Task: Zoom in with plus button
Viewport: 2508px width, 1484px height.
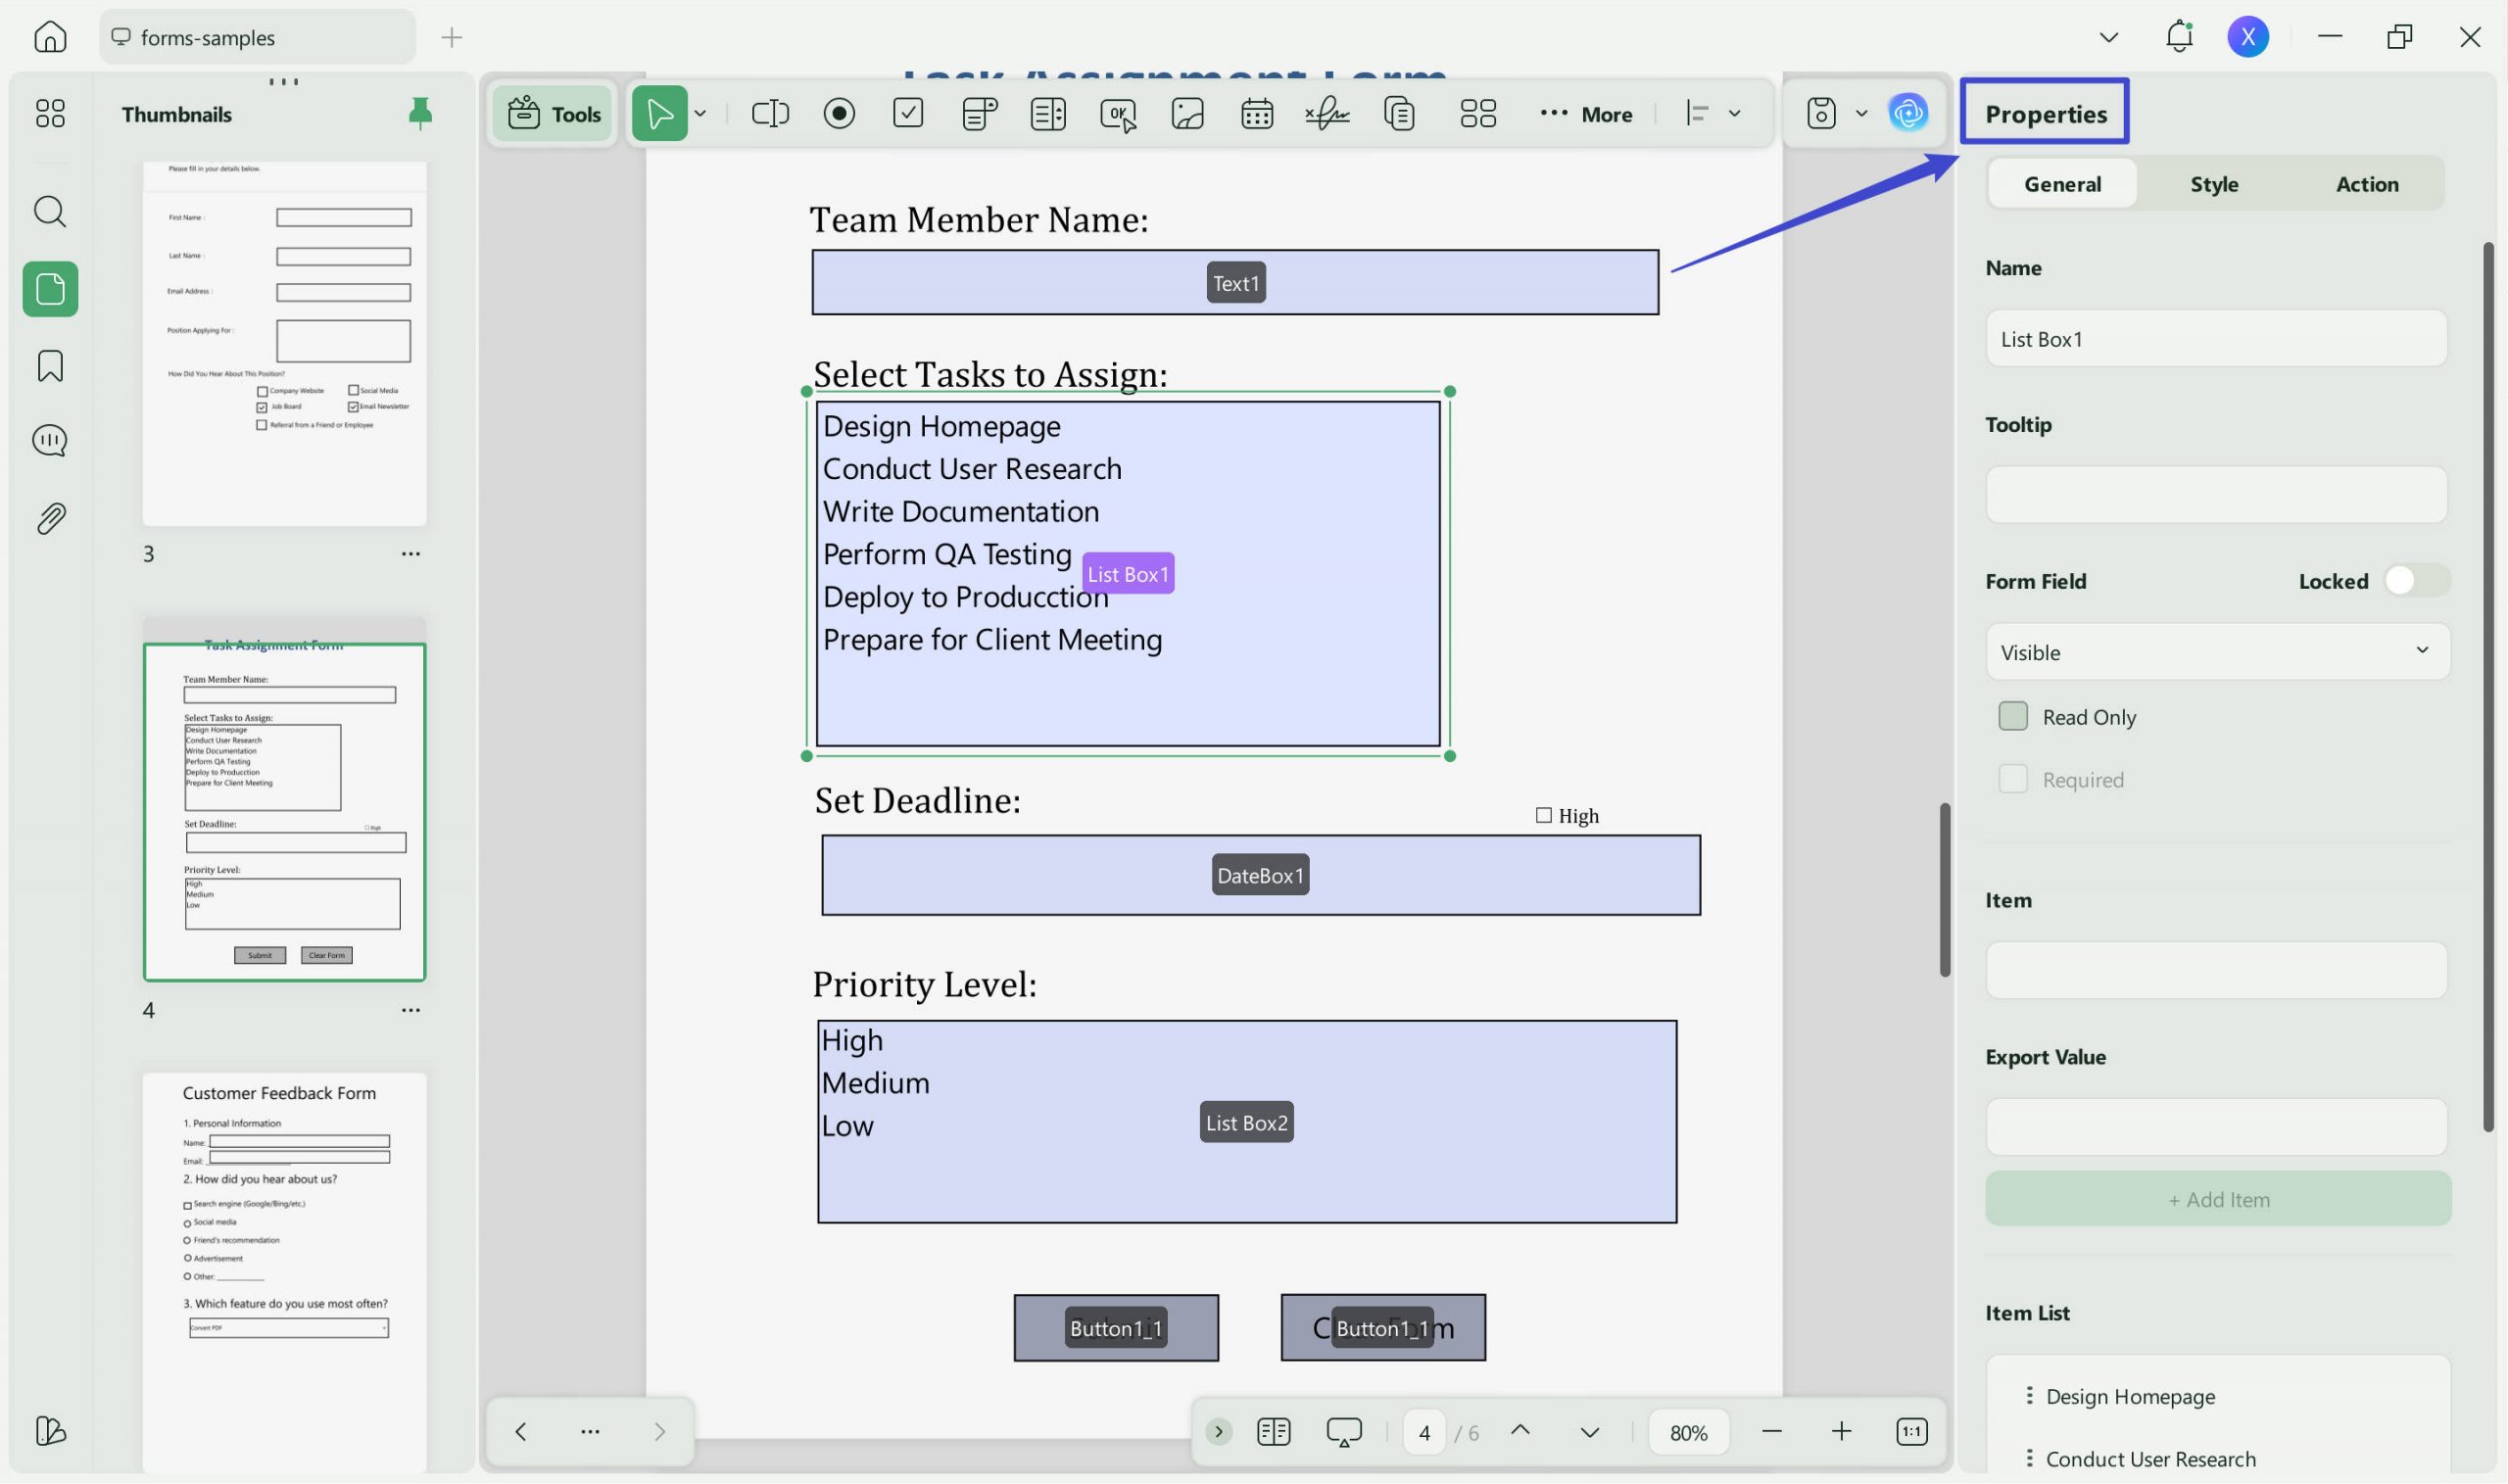Action: (1840, 1431)
